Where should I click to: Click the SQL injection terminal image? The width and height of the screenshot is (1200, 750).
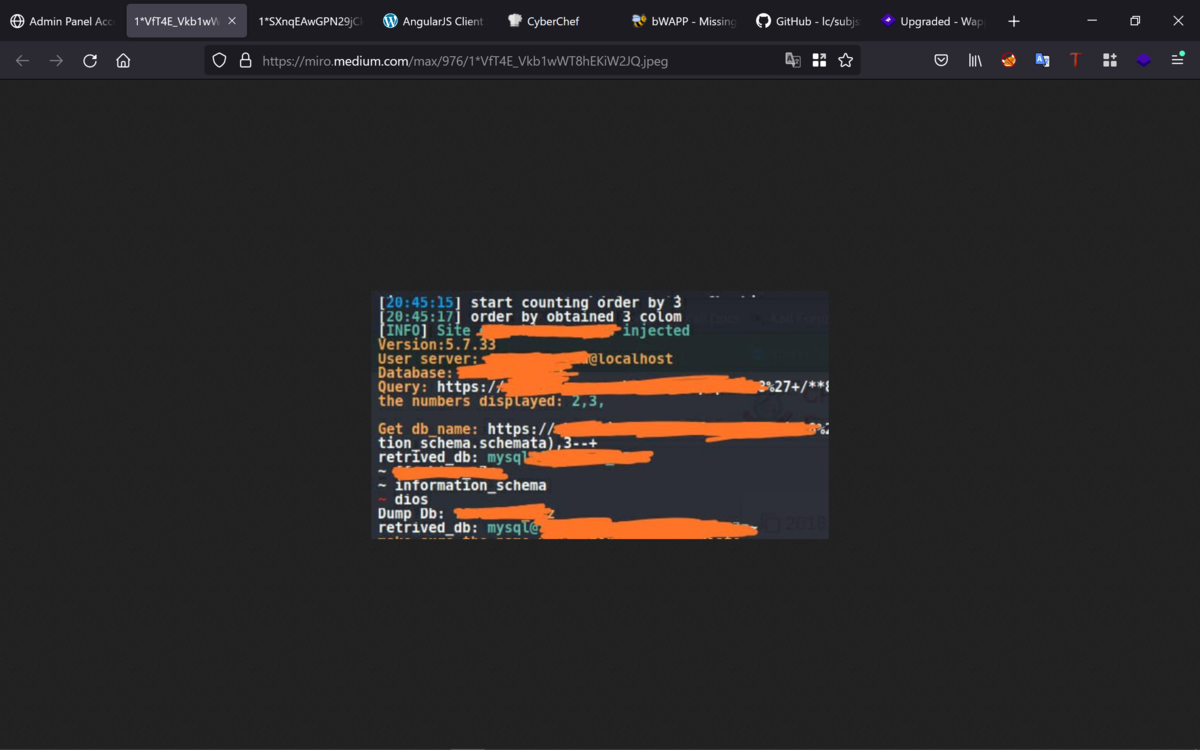click(x=600, y=415)
